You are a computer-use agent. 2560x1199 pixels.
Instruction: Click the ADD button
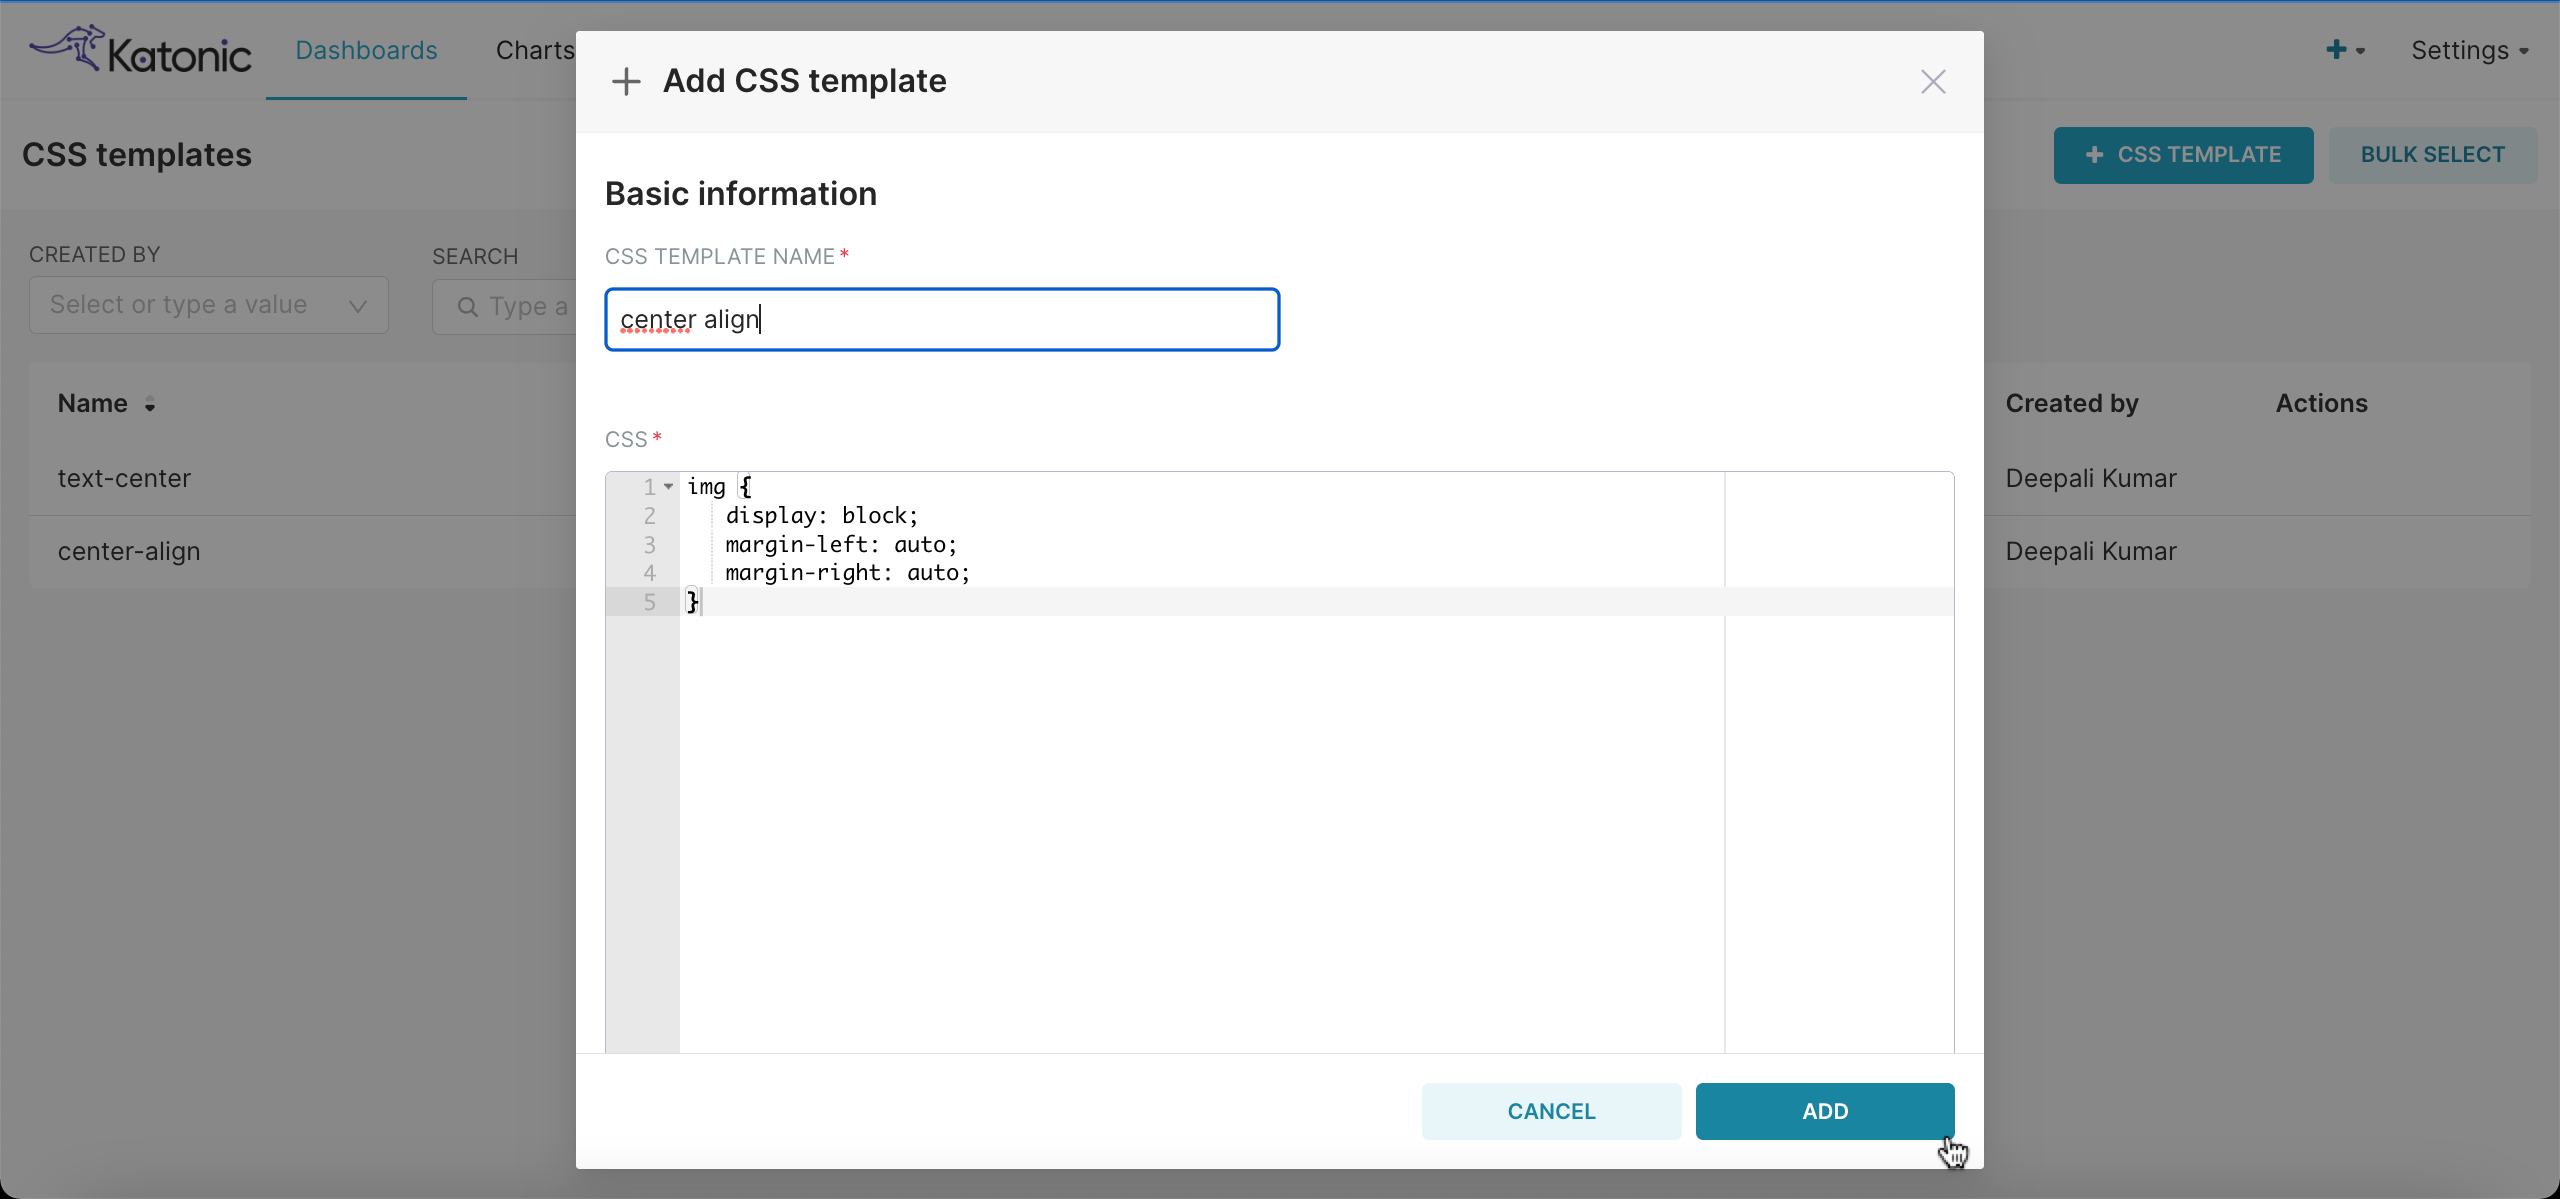pos(1825,1112)
